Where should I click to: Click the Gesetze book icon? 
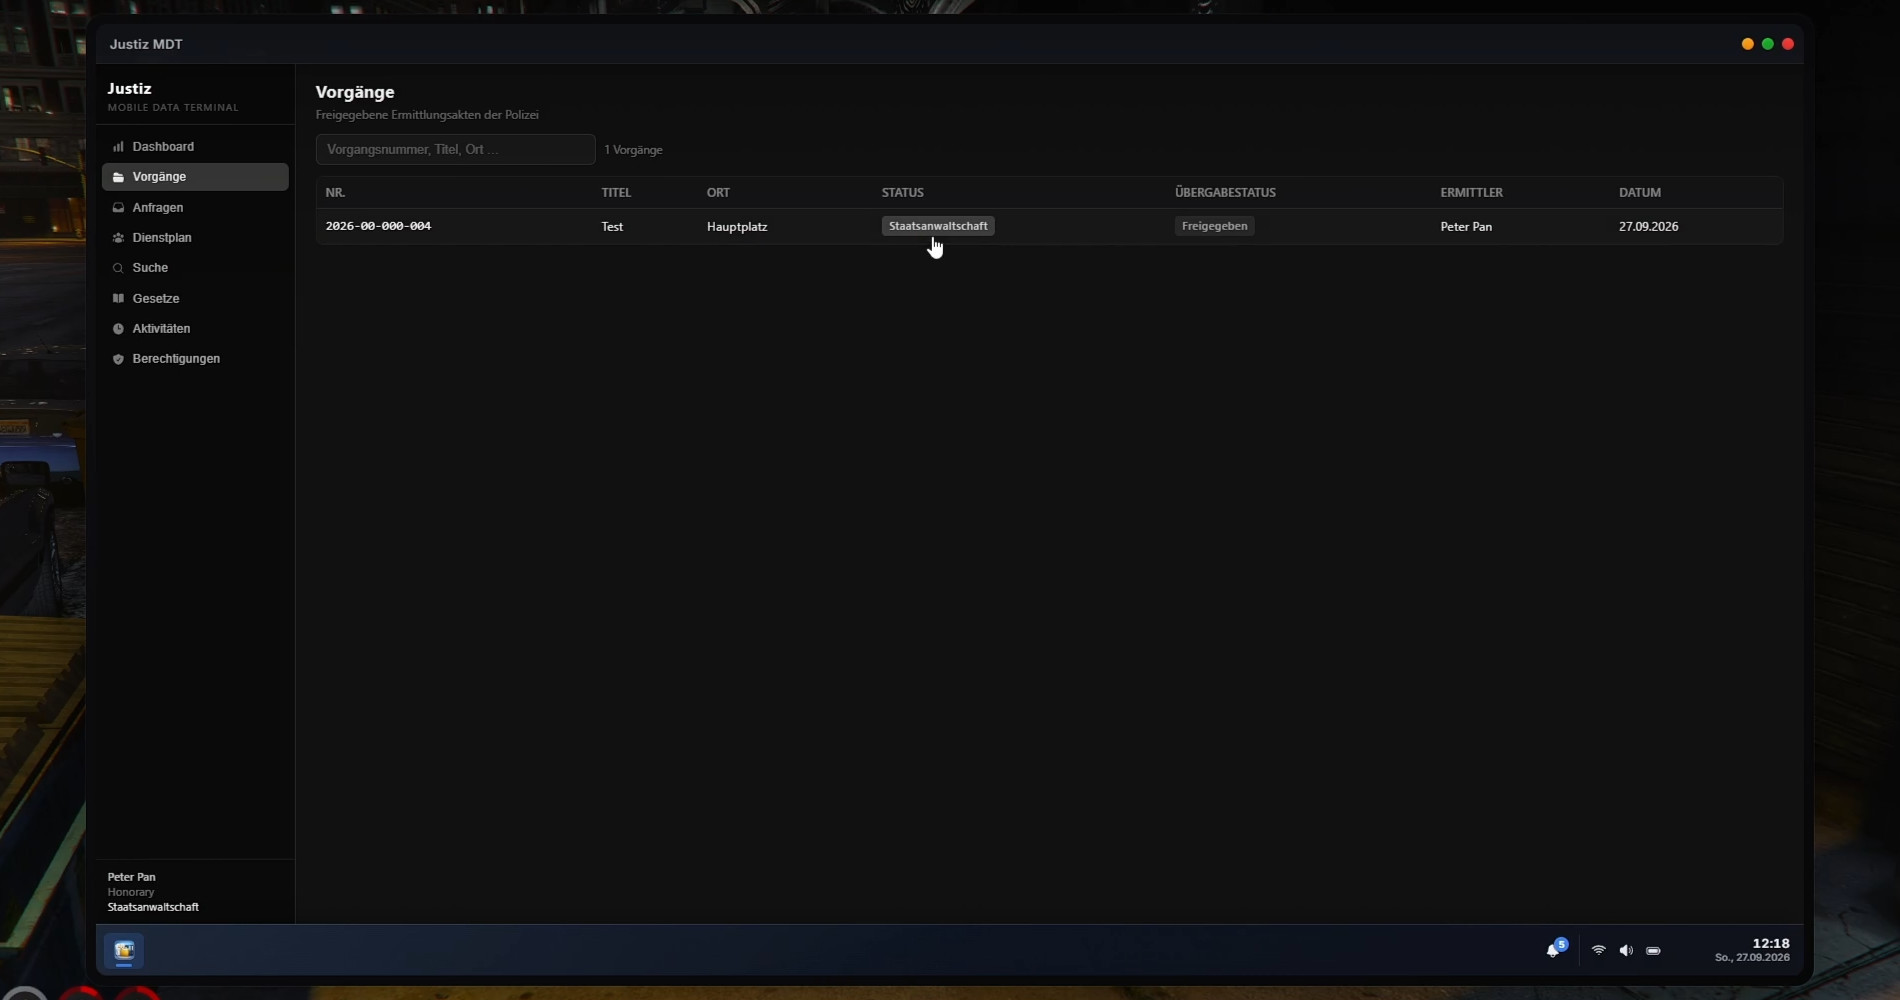coord(118,298)
